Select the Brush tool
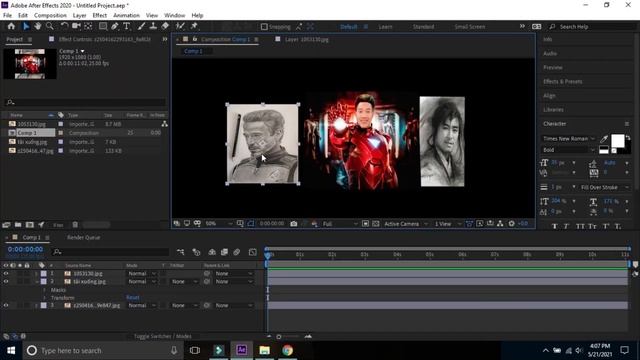 (141, 26)
